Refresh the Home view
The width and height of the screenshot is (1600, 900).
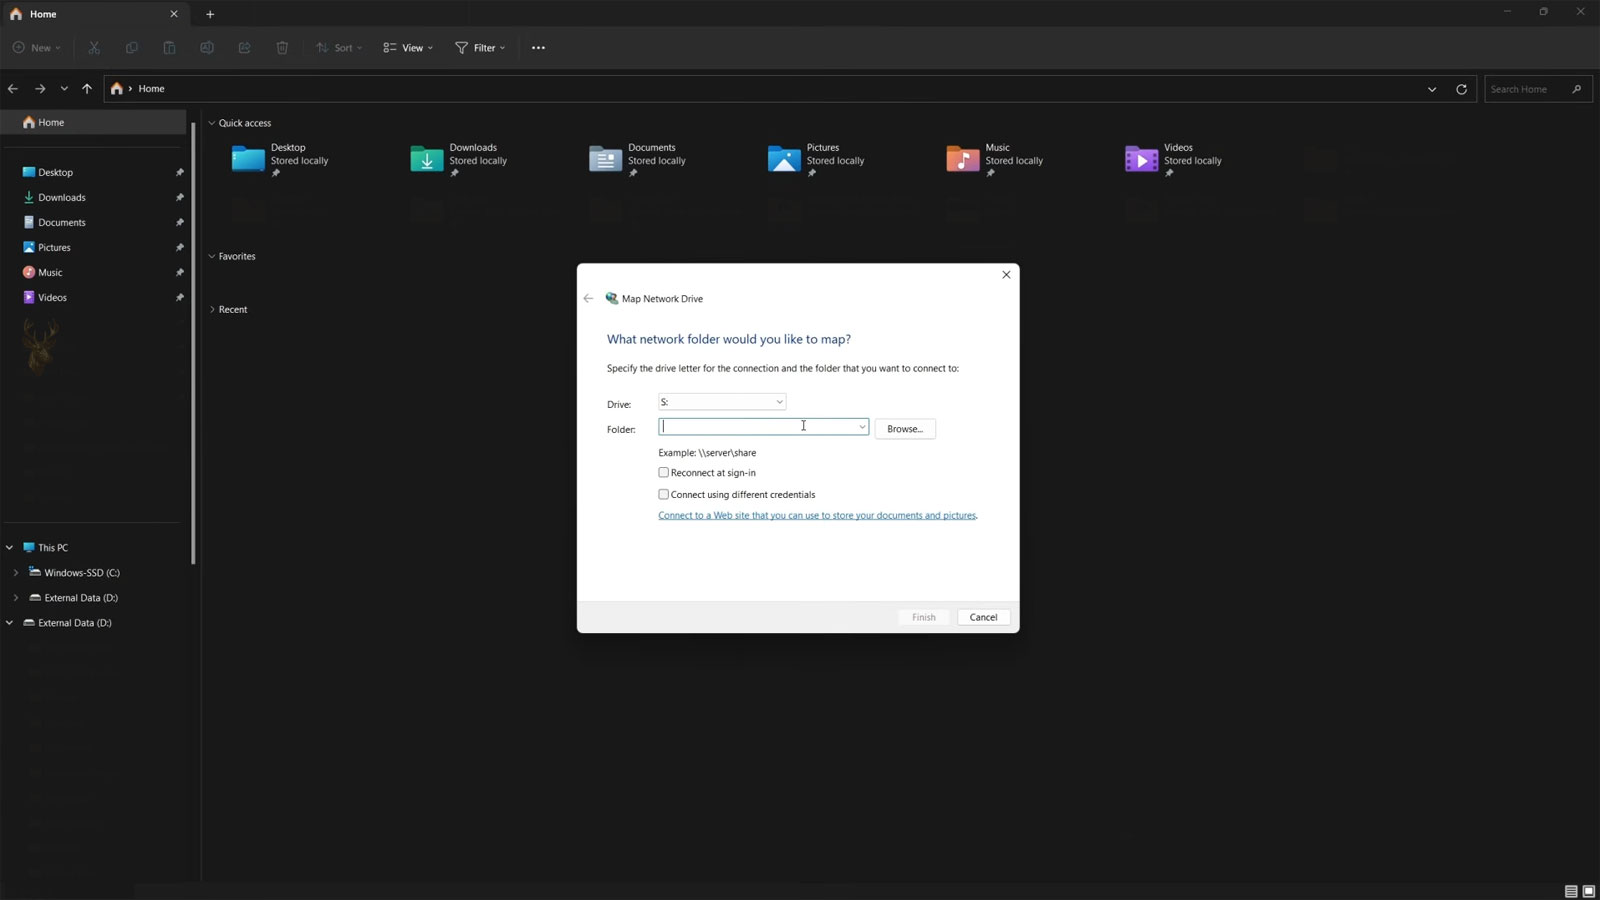point(1461,89)
